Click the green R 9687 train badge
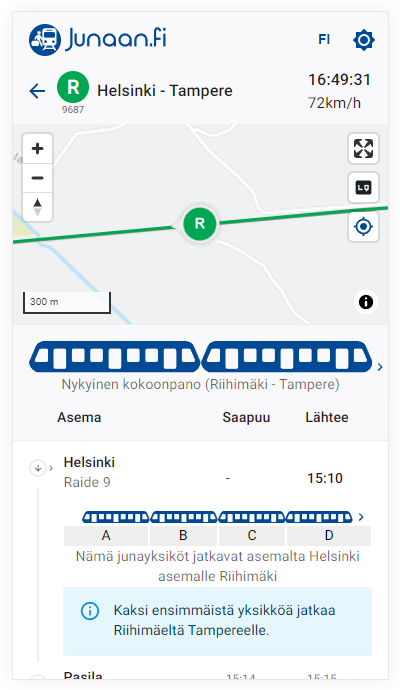The height and width of the screenshot is (690, 400). point(73,92)
